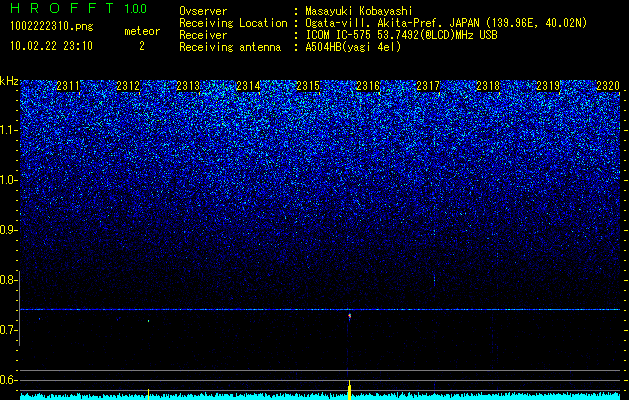Click time marker 2316
The width and height of the screenshot is (629, 400).
(x=368, y=86)
